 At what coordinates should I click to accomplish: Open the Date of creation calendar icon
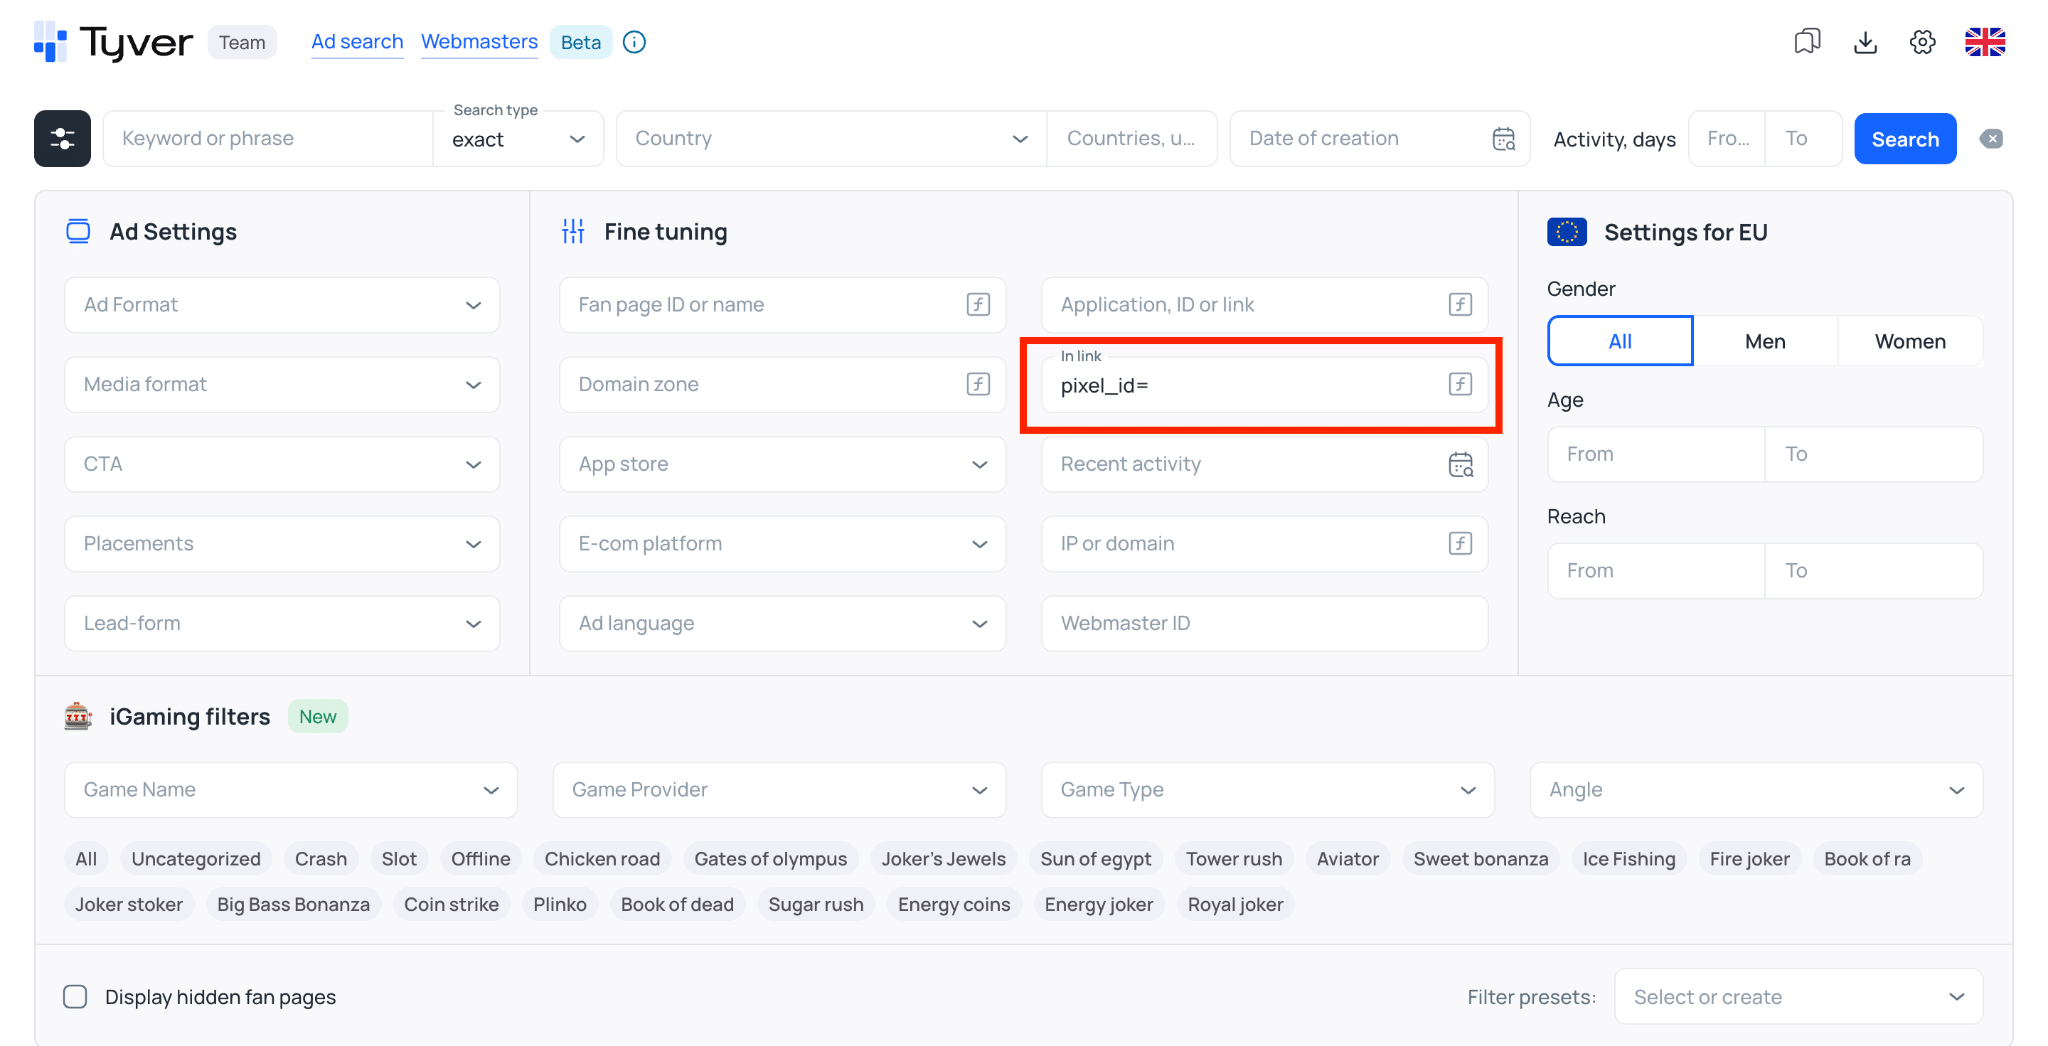pyautogui.click(x=1504, y=139)
